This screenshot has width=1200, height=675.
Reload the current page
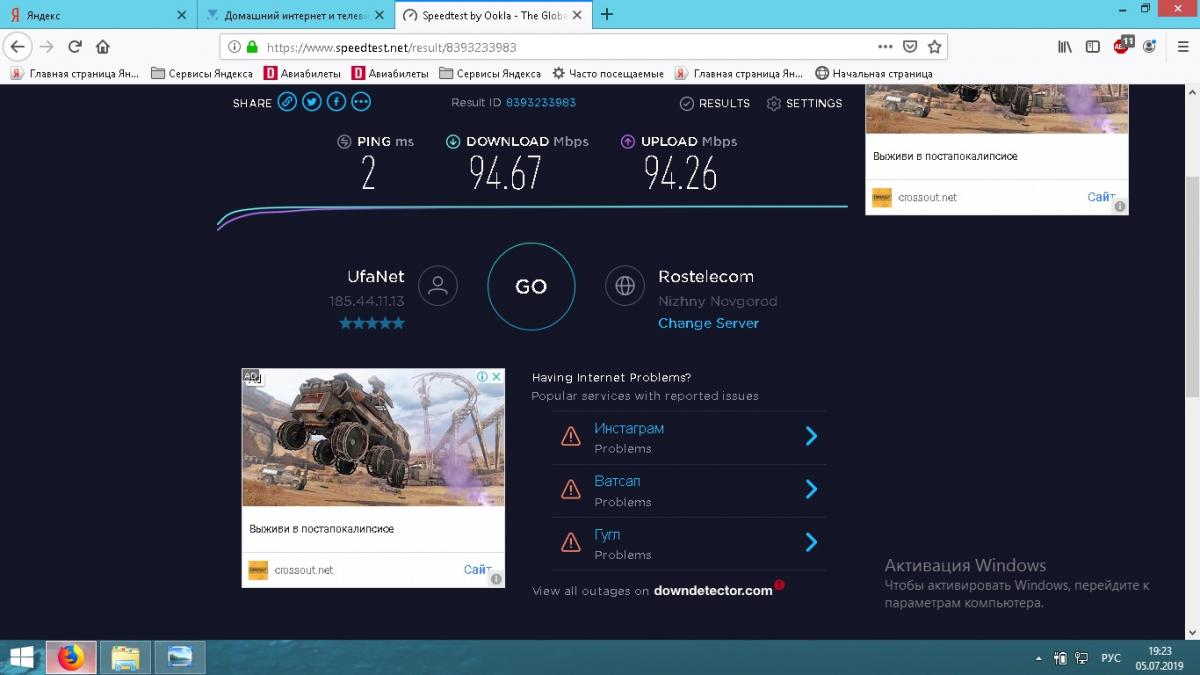(x=75, y=46)
